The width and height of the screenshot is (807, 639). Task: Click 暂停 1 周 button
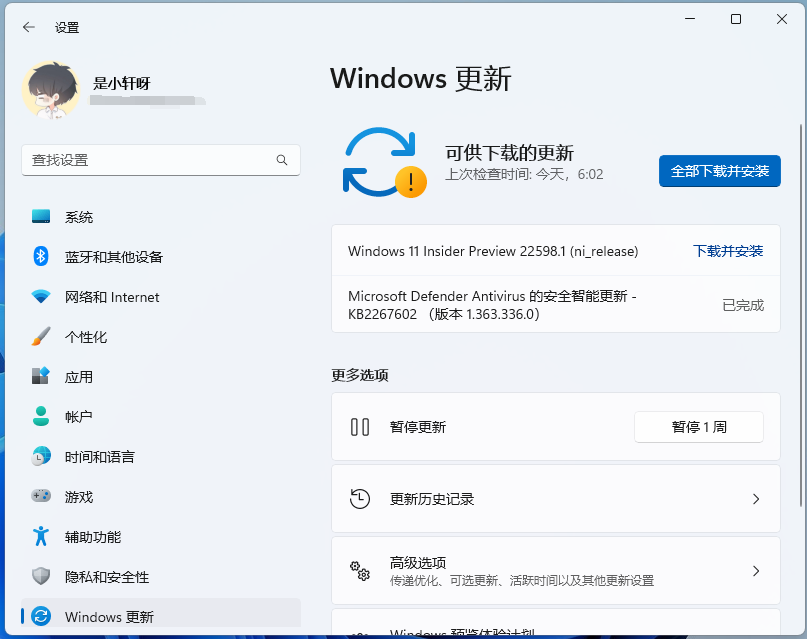[698, 427]
